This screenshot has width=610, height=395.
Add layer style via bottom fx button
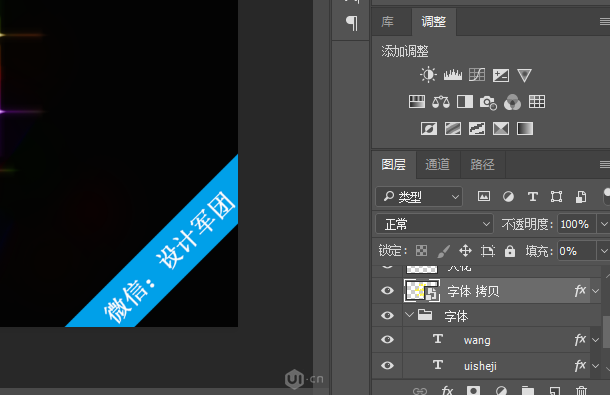coord(447,390)
